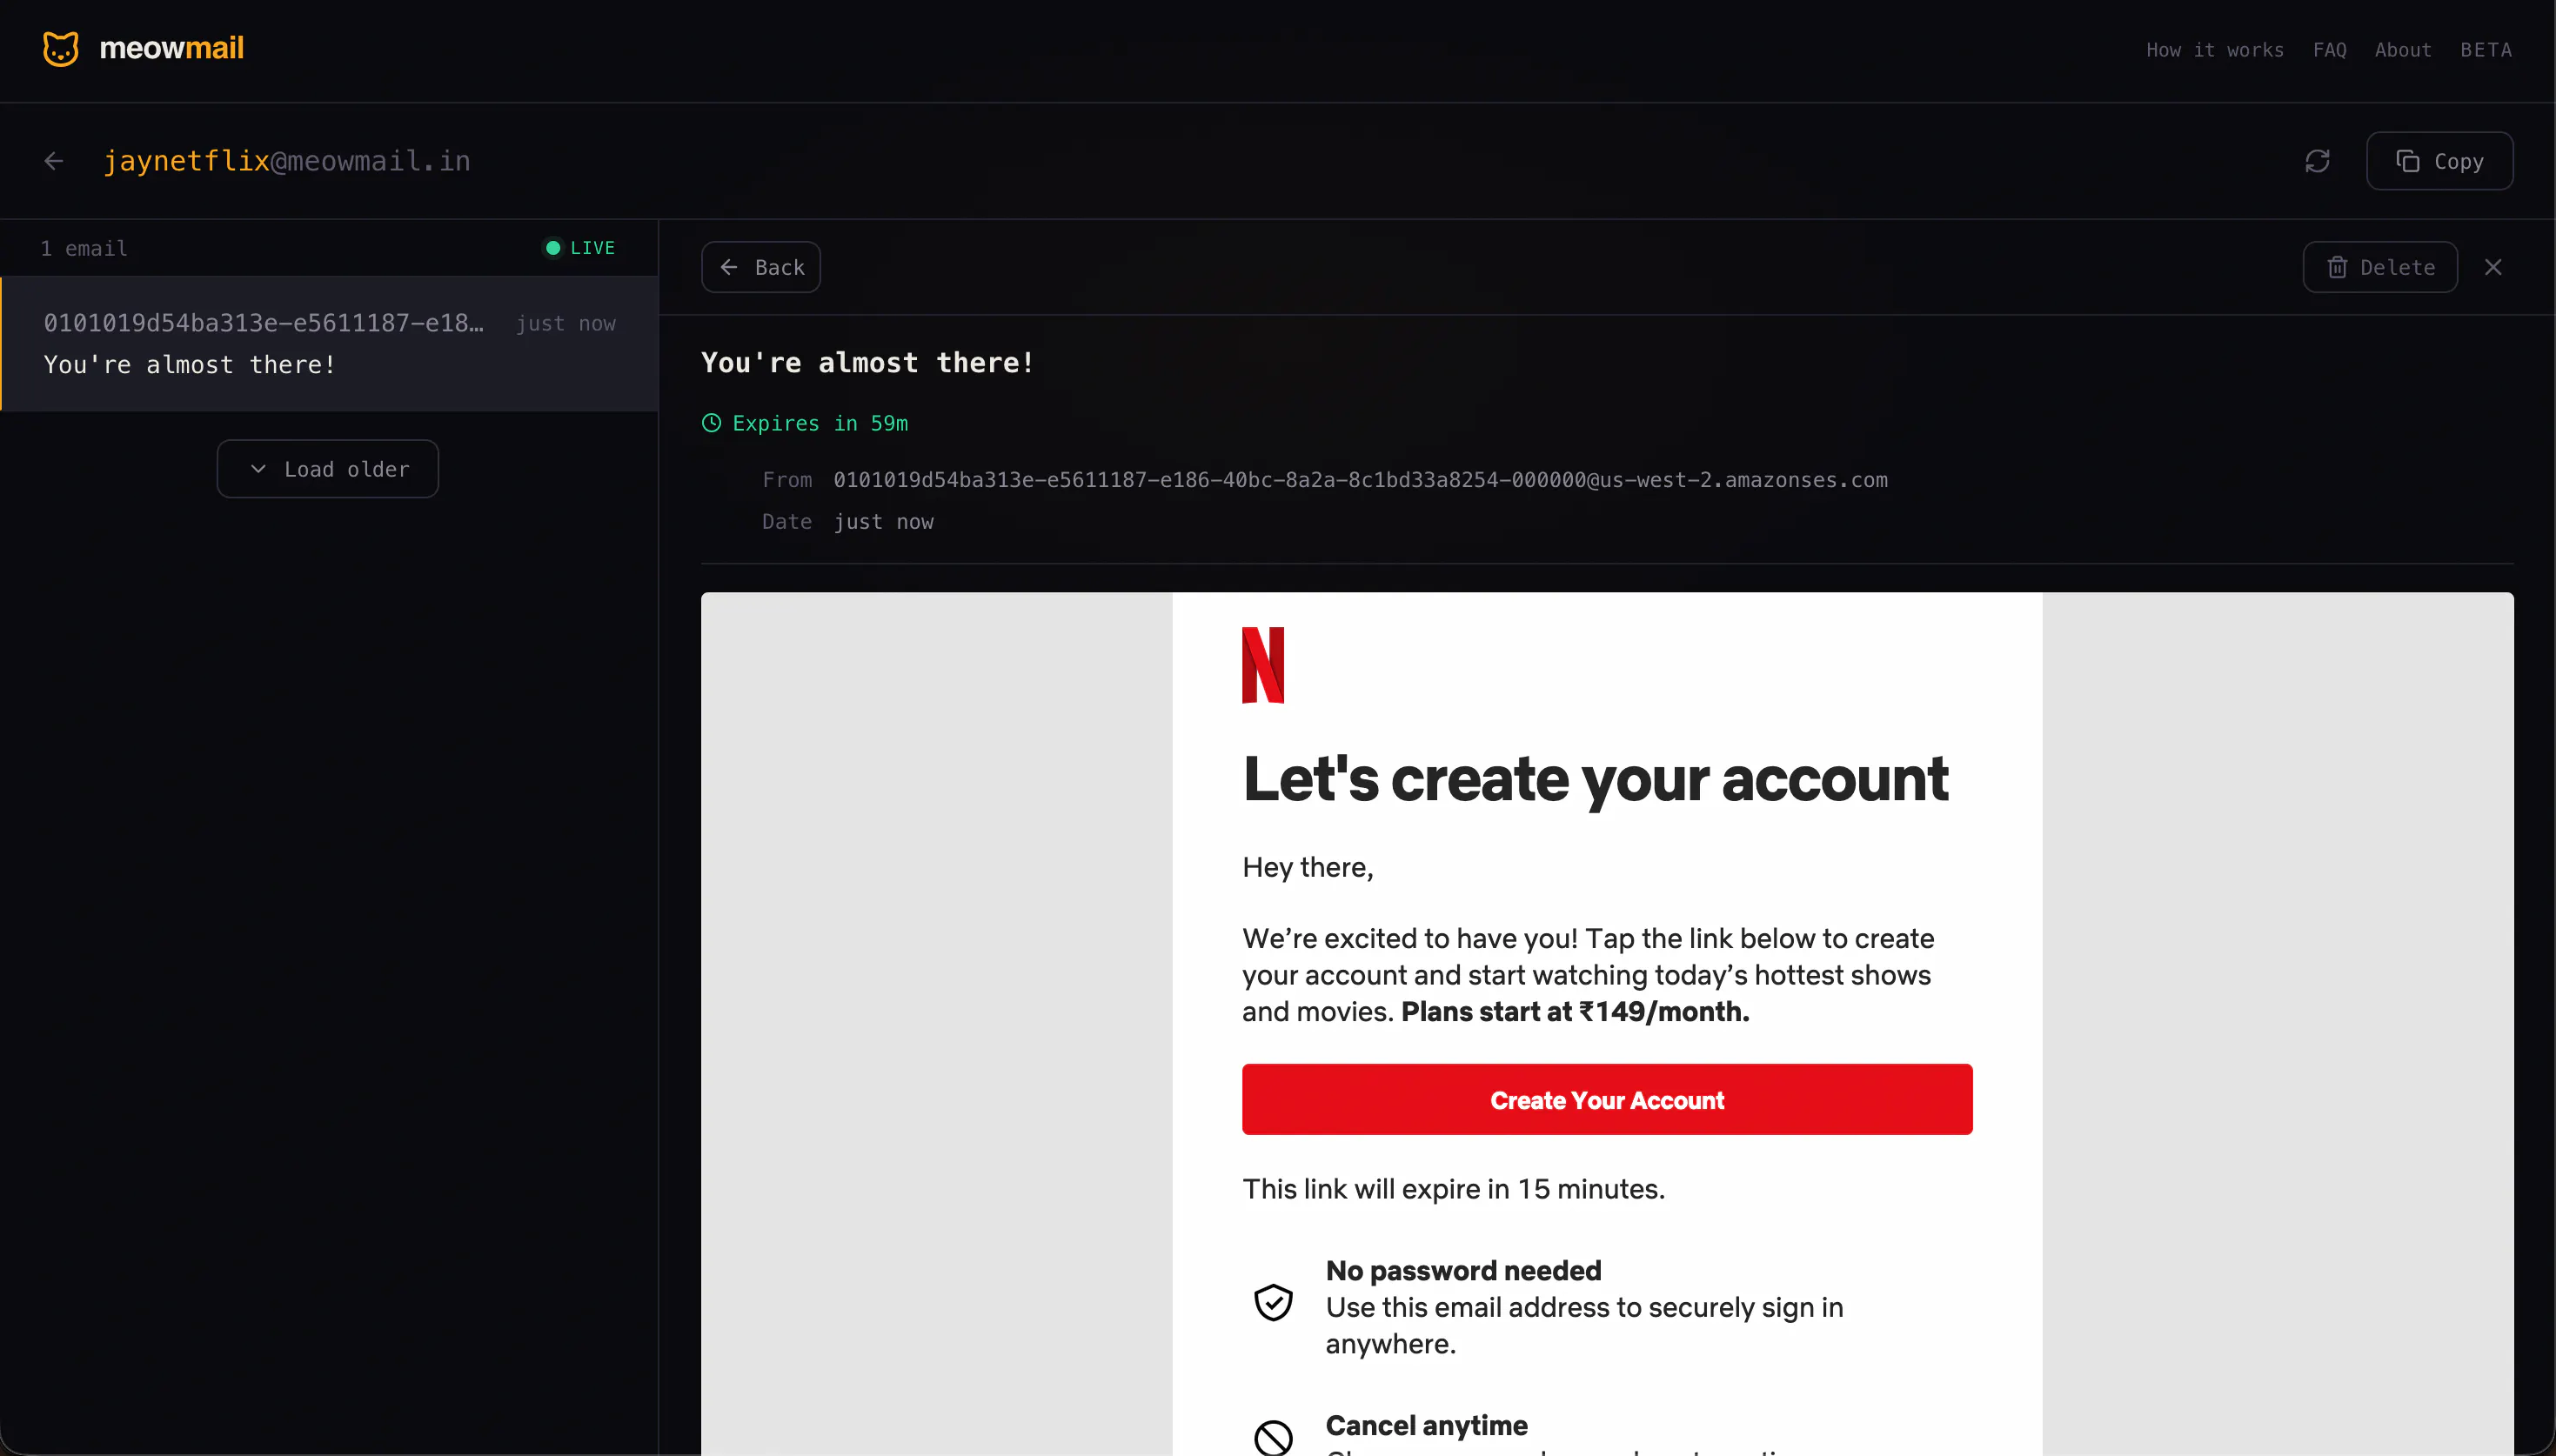Expand older emails with Load older
This screenshot has width=2556, height=1456.
[x=328, y=469]
